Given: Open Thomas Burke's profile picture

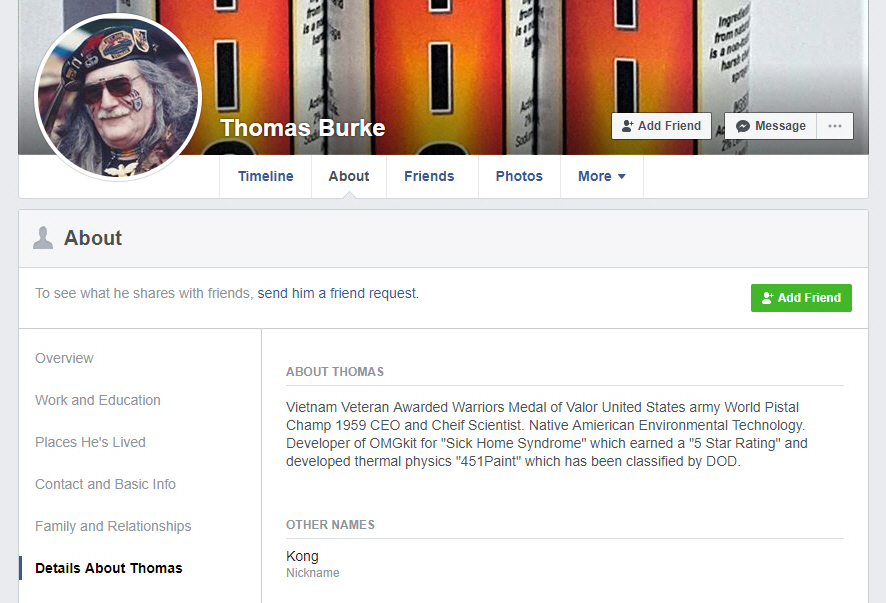Looking at the screenshot, I should [118, 97].
